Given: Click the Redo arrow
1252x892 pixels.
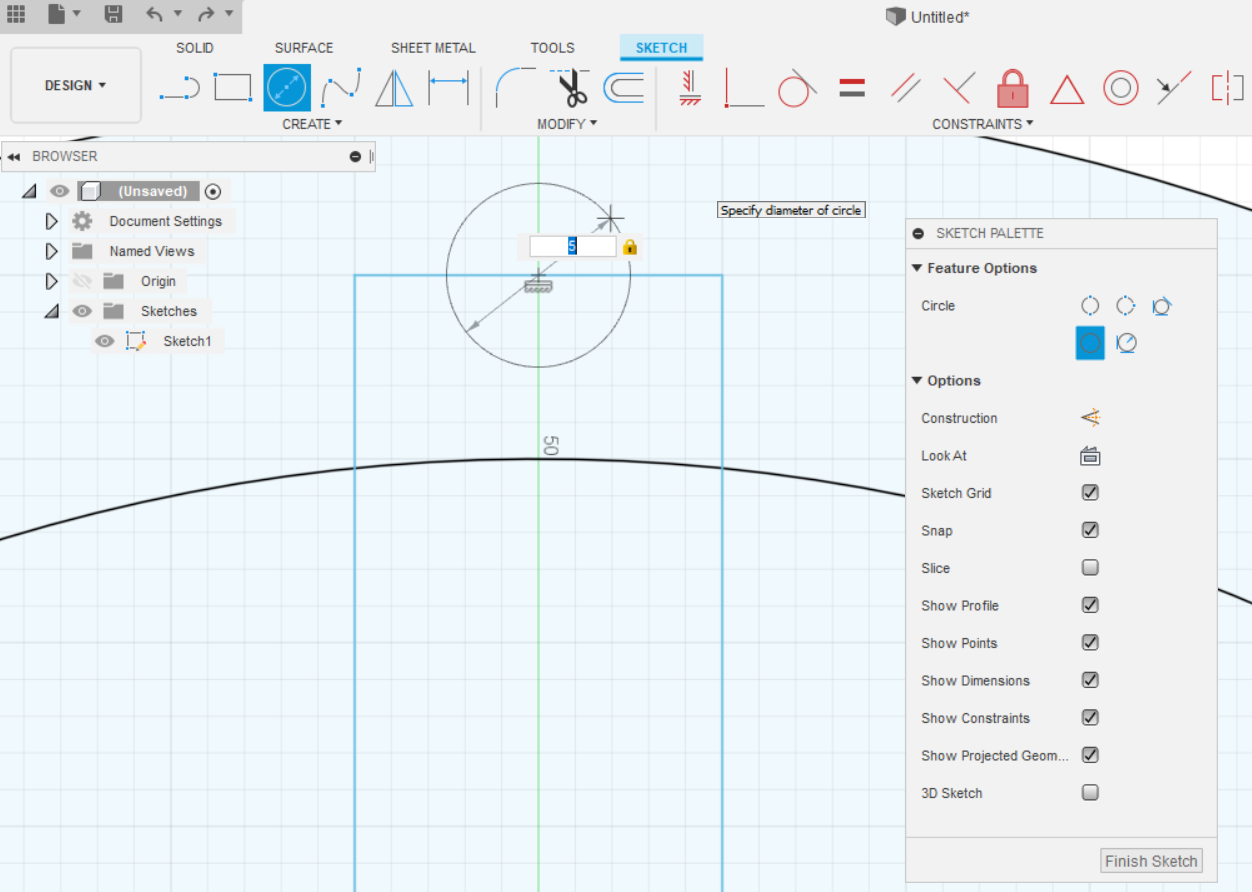Looking at the screenshot, I should coord(206,14).
